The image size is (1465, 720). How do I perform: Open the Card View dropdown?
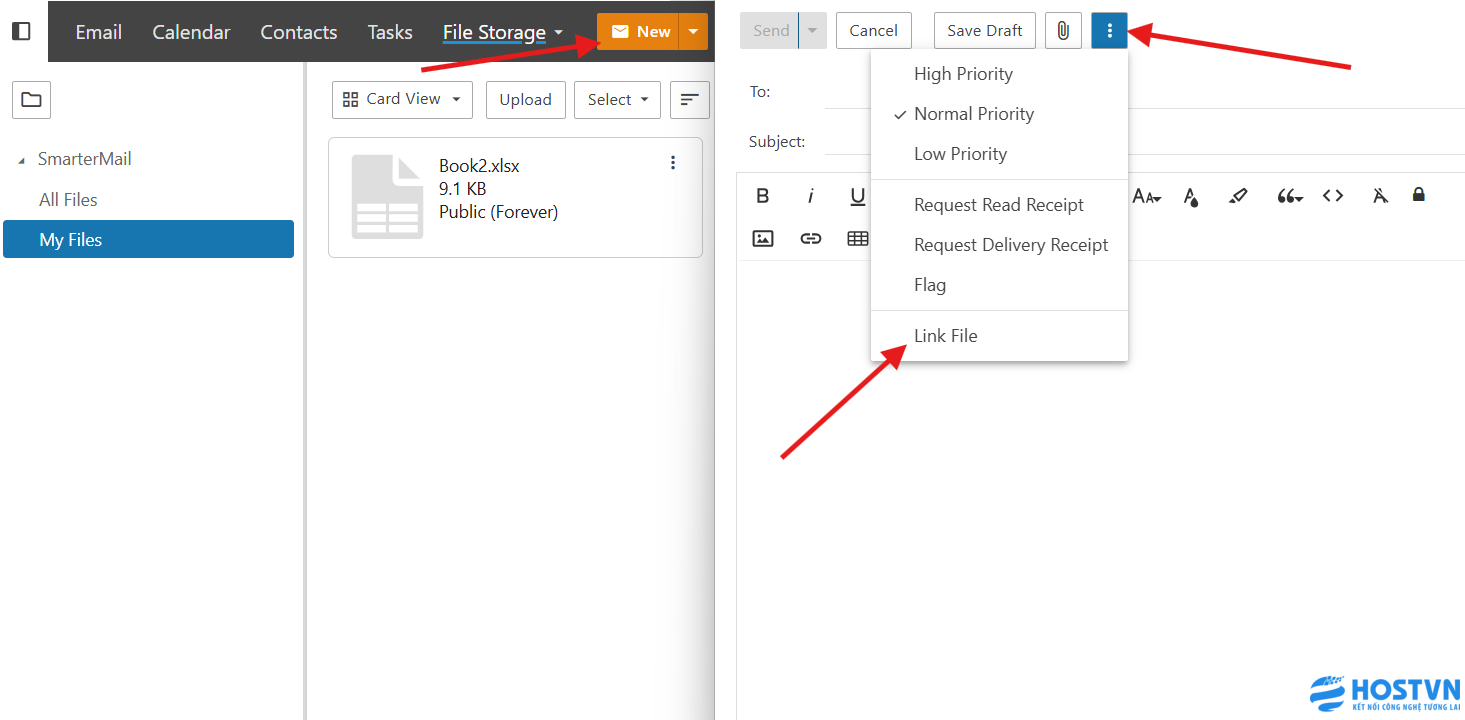(x=402, y=100)
